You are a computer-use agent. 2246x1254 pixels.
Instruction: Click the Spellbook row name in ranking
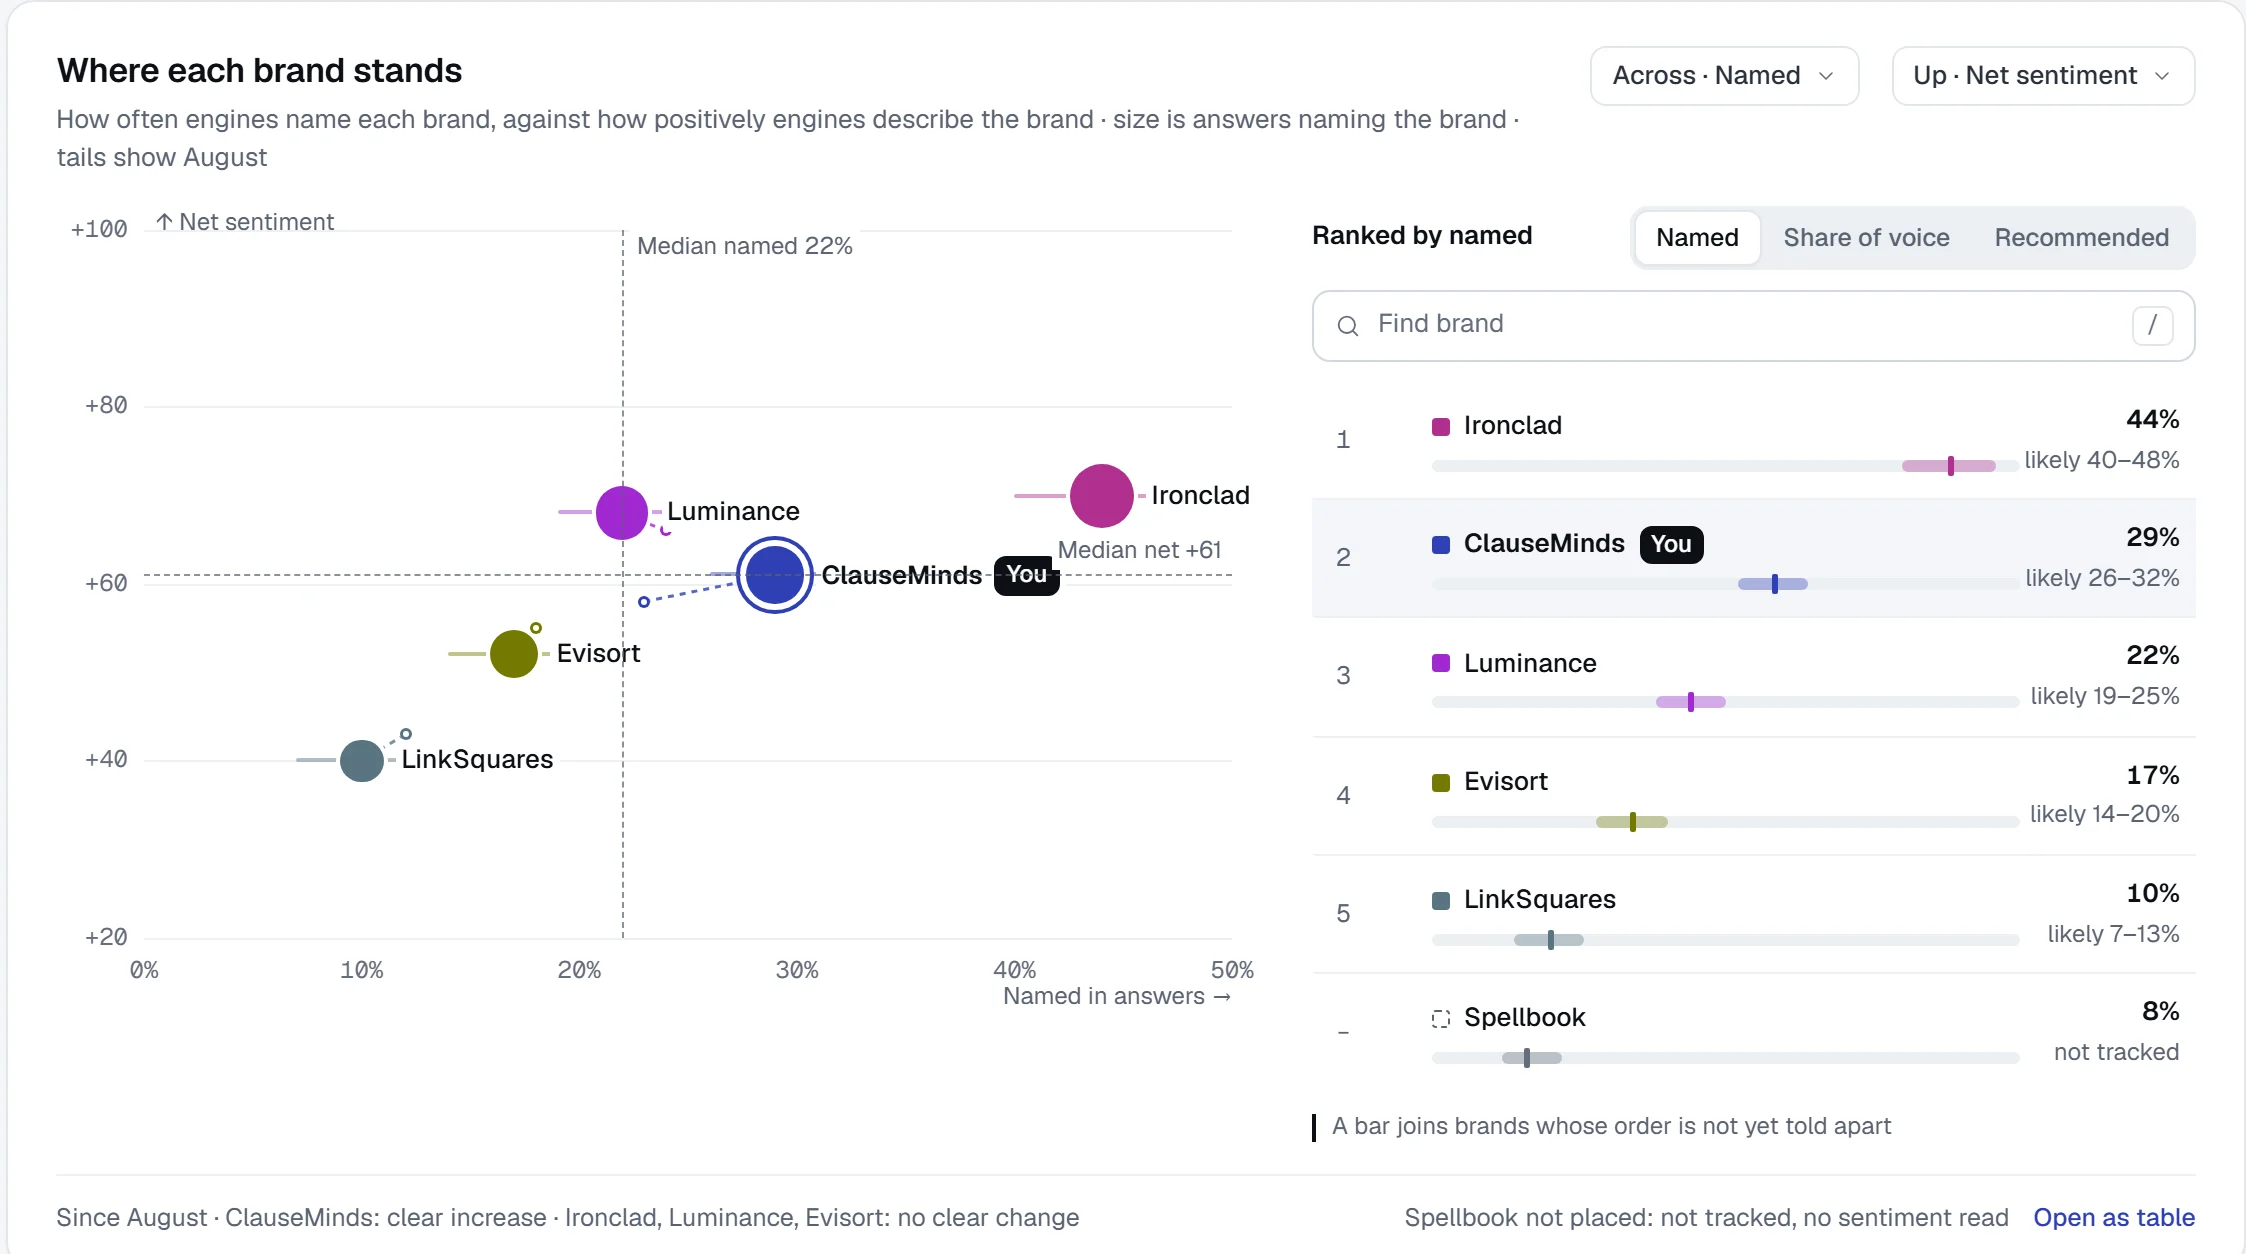tap(1524, 1018)
